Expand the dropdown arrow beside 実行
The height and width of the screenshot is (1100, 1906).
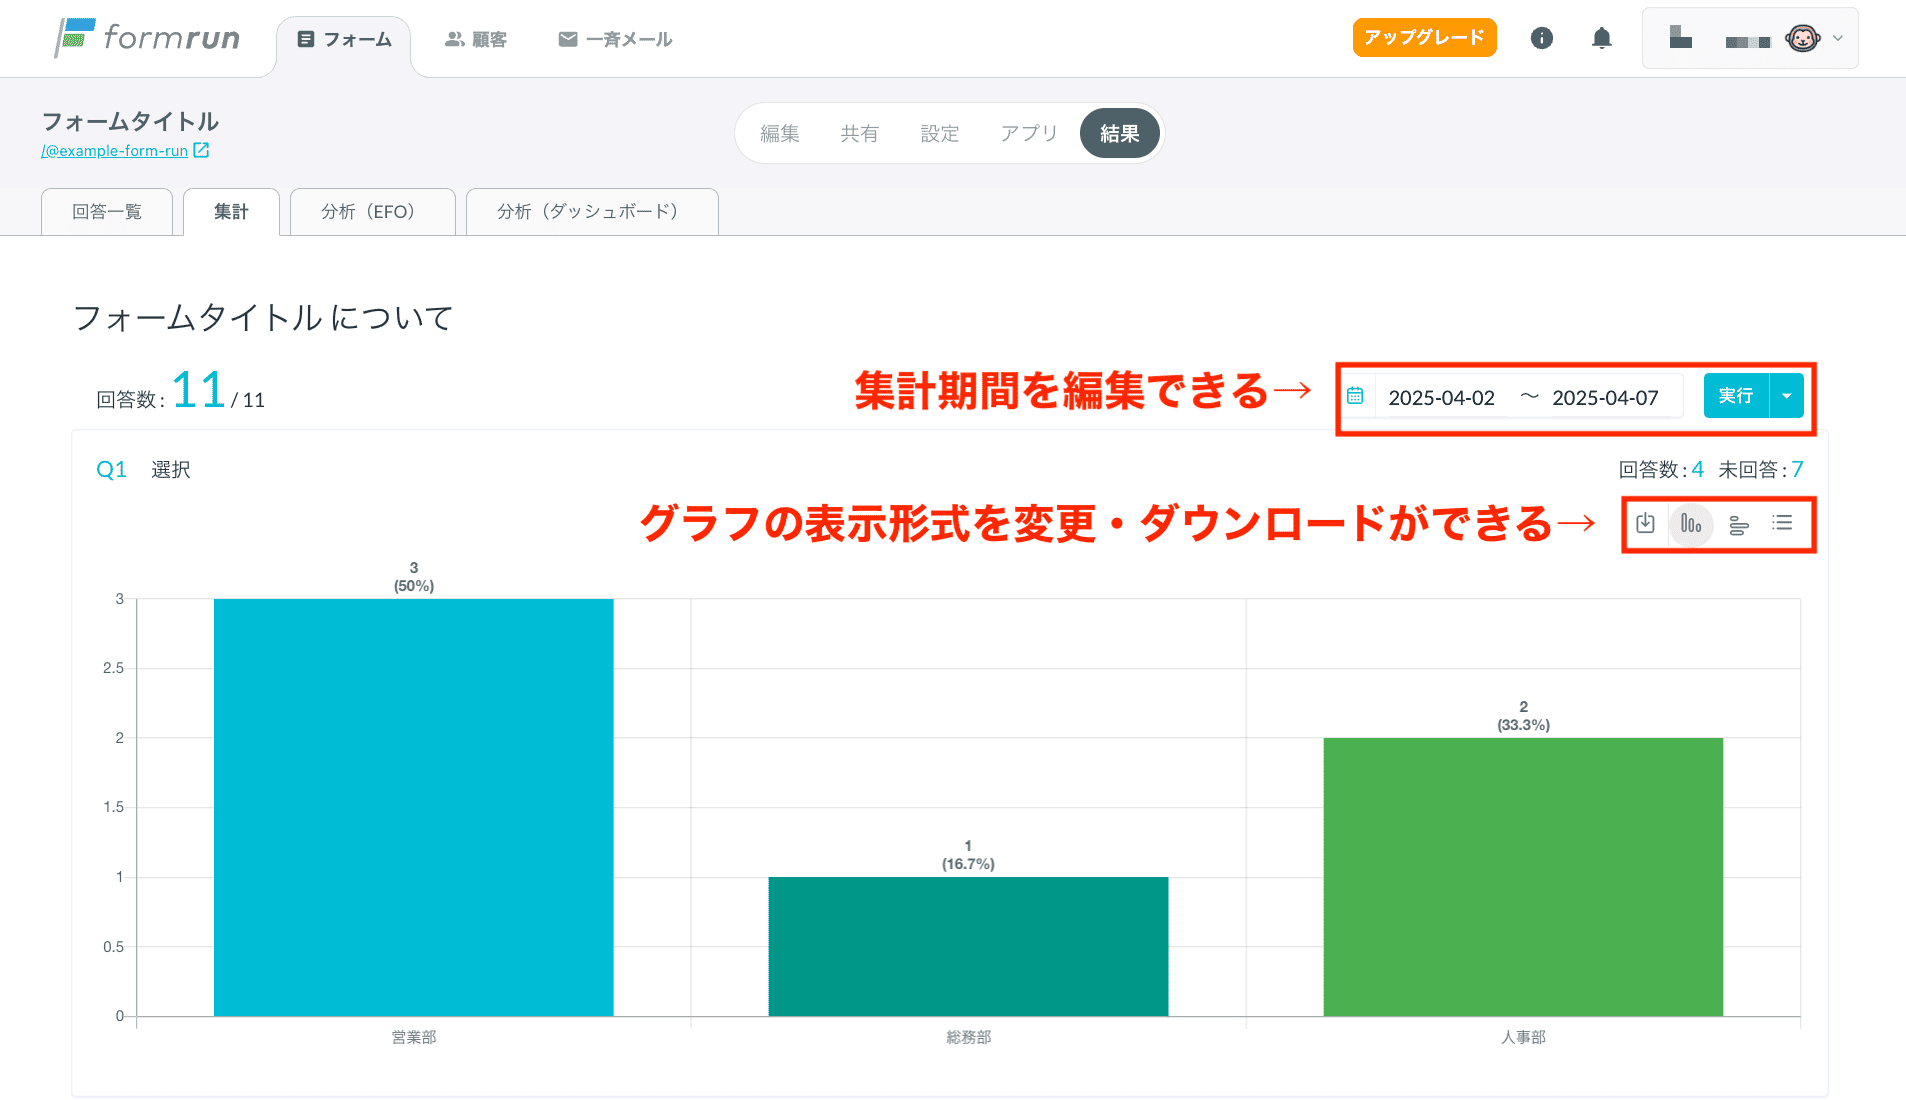pyautogui.click(x=1786, y=395)
